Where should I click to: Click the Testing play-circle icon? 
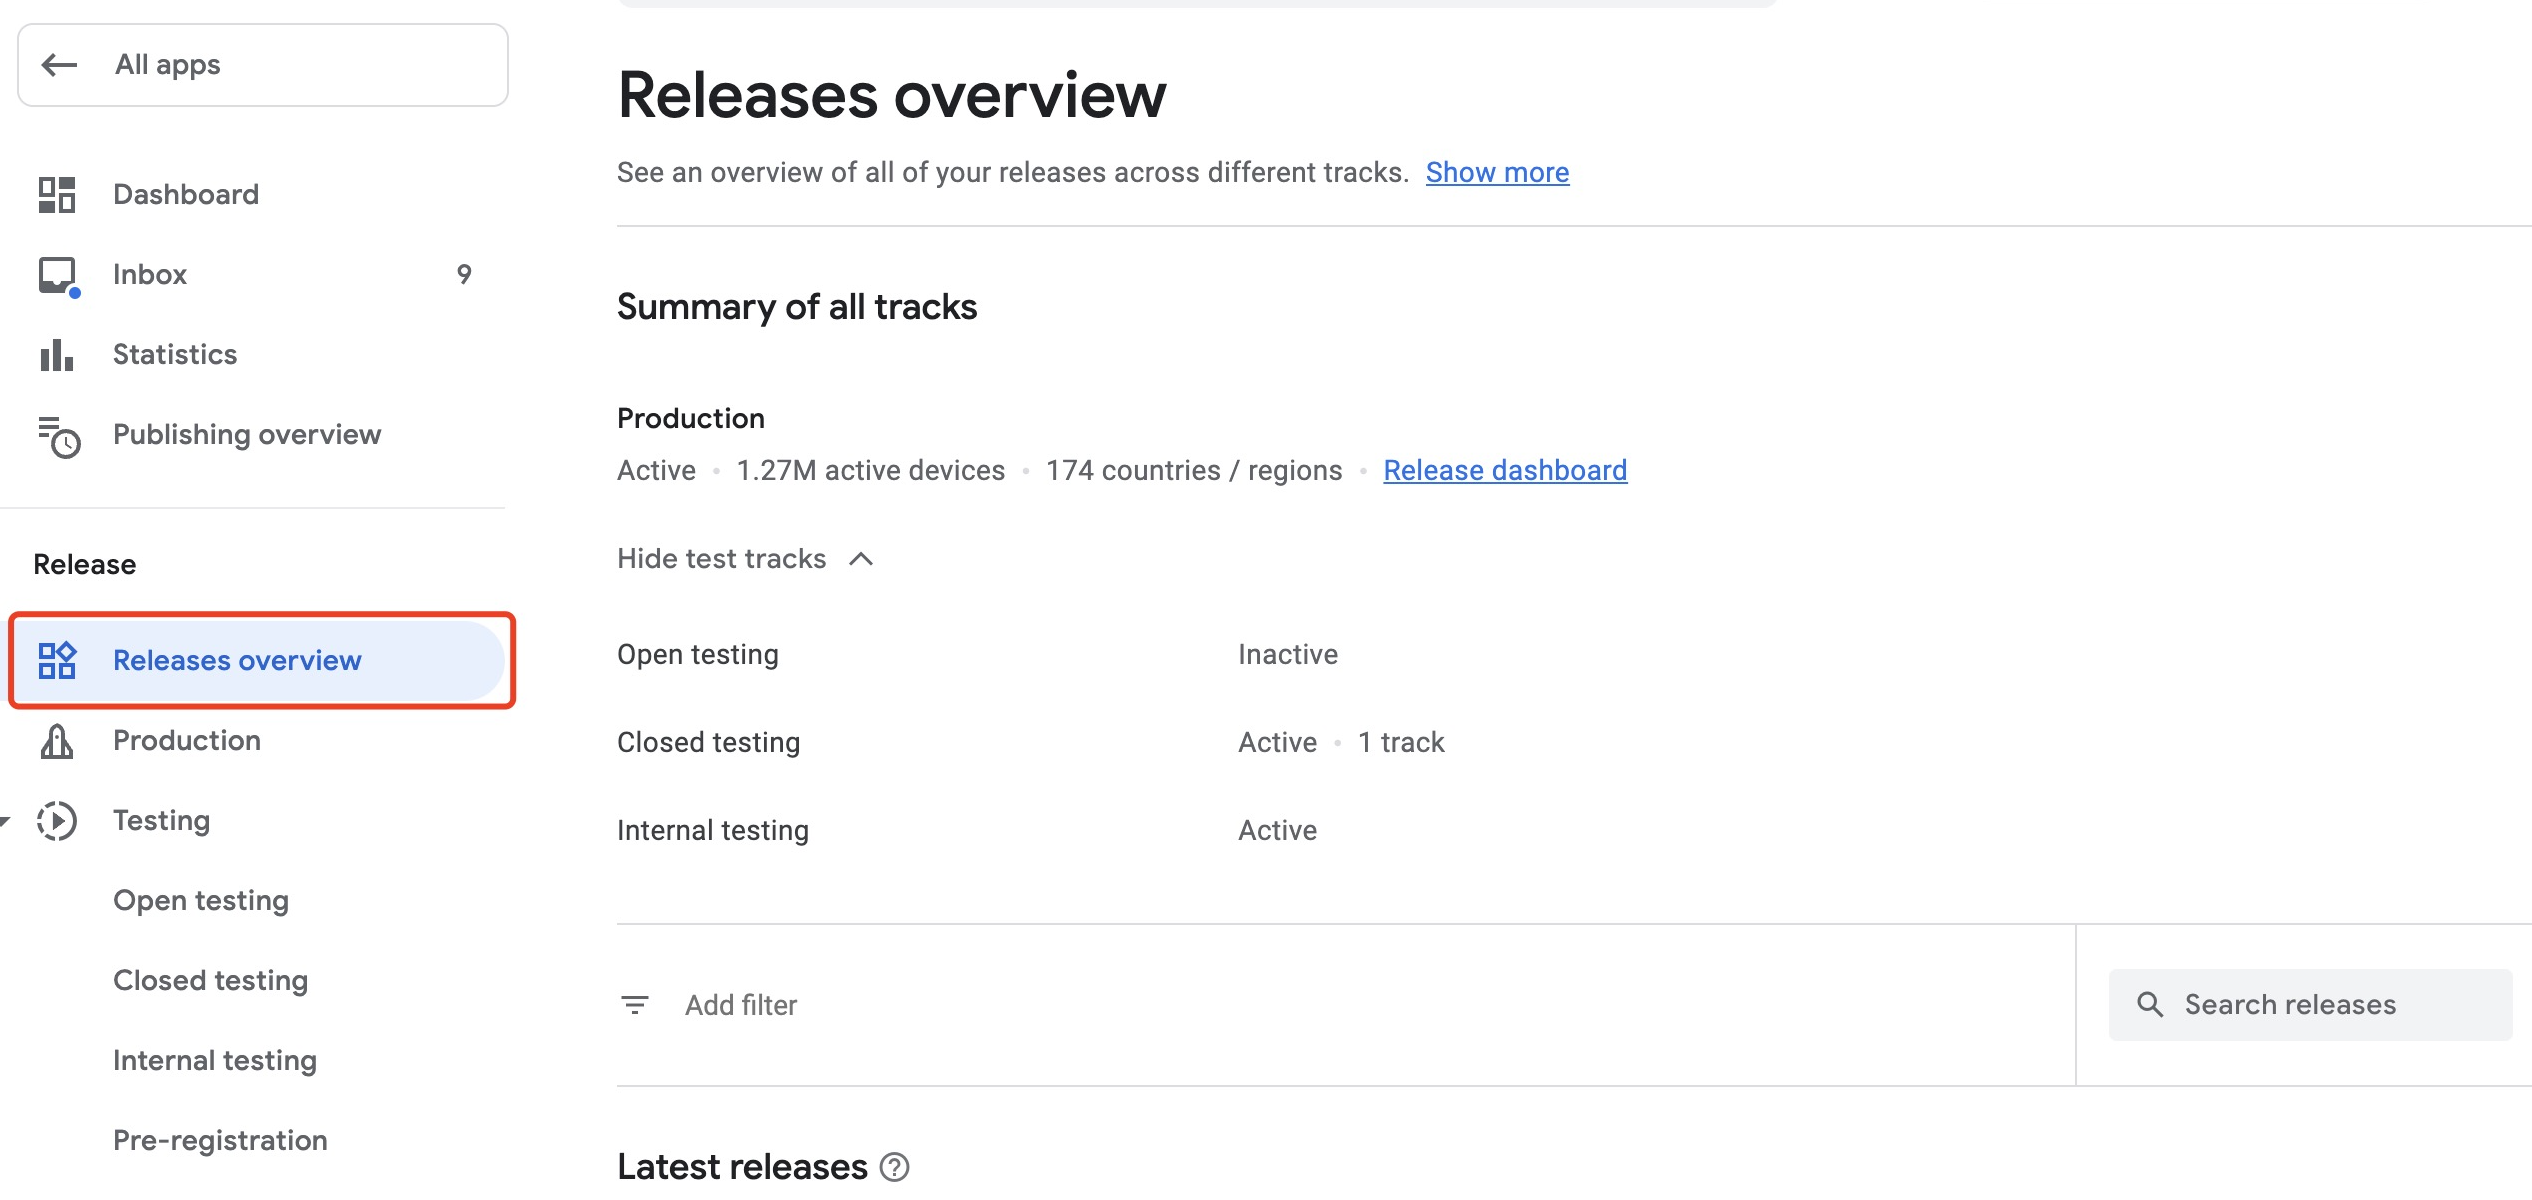click(x=57, y=821)
